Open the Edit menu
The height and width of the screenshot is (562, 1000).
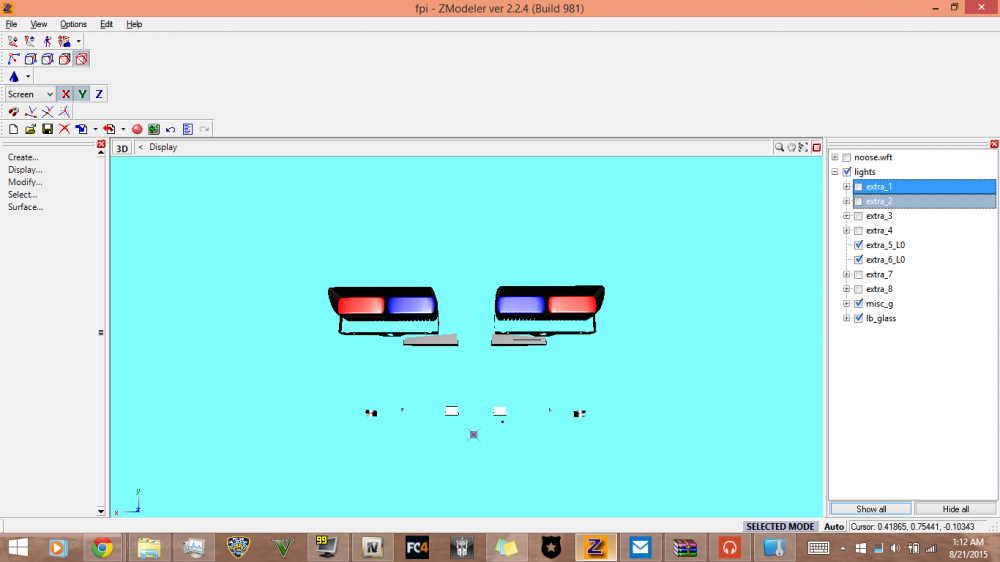[x=106, y=24]
